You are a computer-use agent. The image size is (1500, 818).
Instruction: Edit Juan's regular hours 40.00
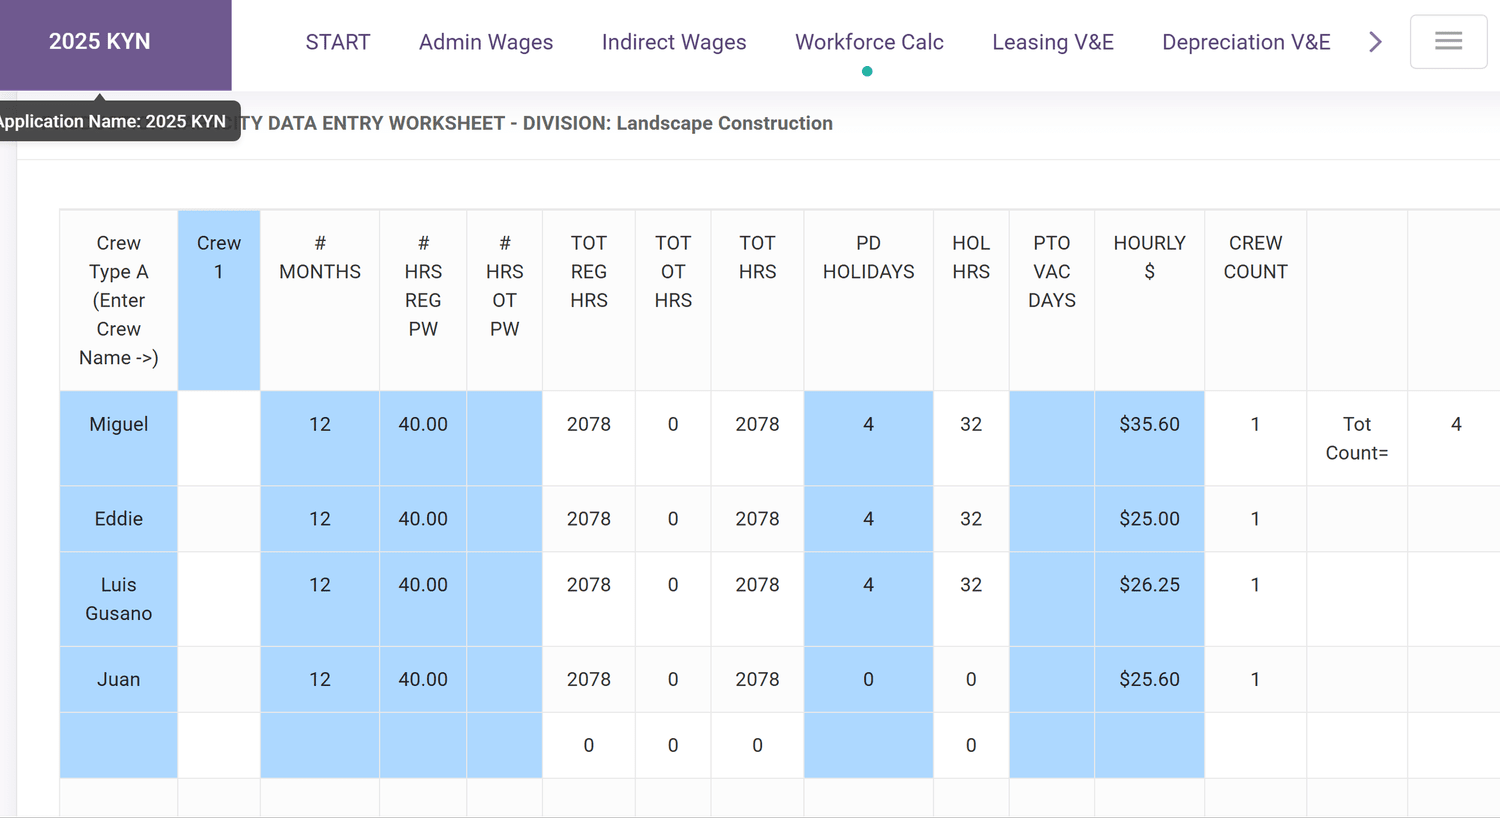click(x=423, y=679)
